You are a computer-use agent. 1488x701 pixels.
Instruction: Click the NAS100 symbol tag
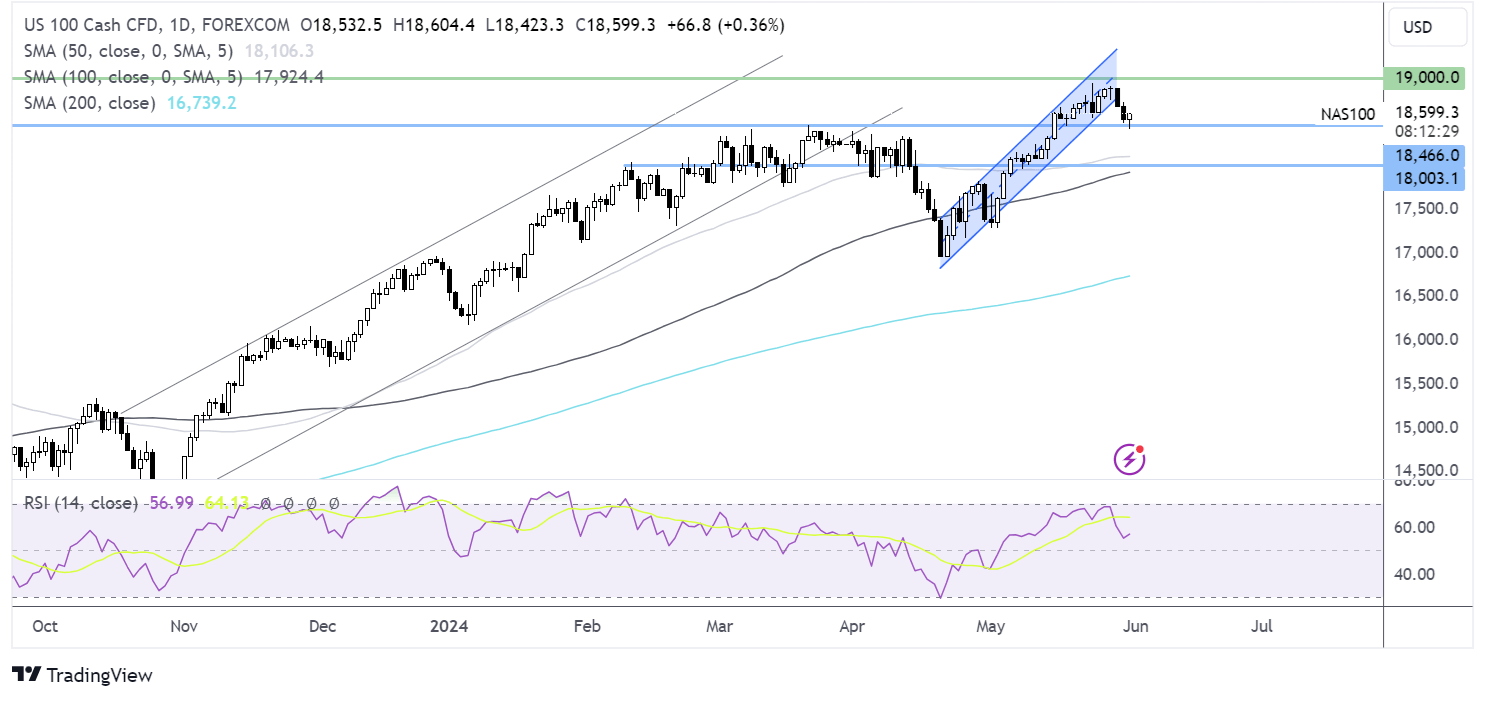pyautogui.click(x=1347, y=113)
